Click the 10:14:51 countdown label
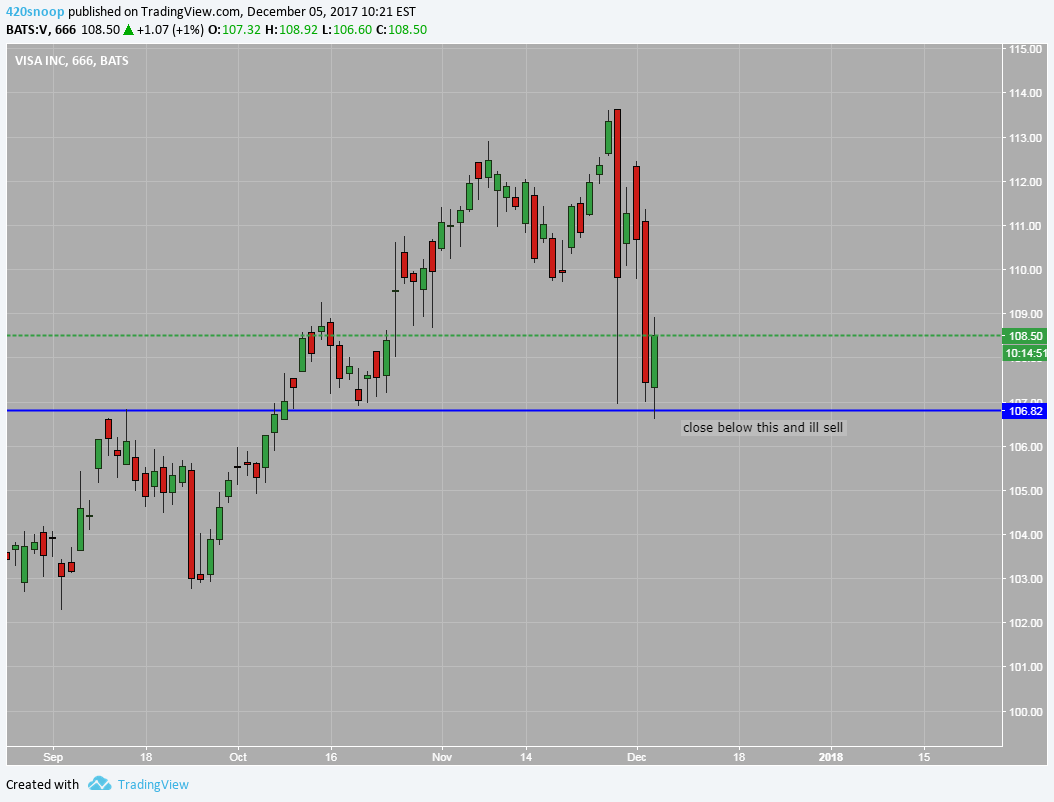 1025,353
